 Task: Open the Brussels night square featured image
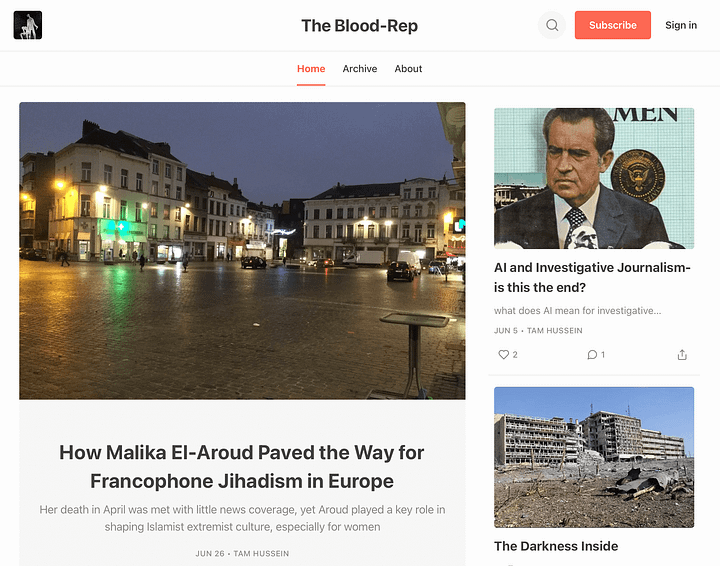[242, 251]
